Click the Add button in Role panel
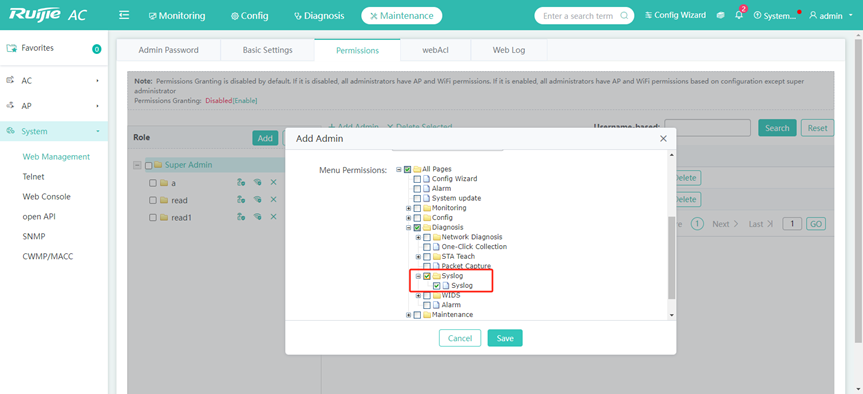 tap(265, 138)
